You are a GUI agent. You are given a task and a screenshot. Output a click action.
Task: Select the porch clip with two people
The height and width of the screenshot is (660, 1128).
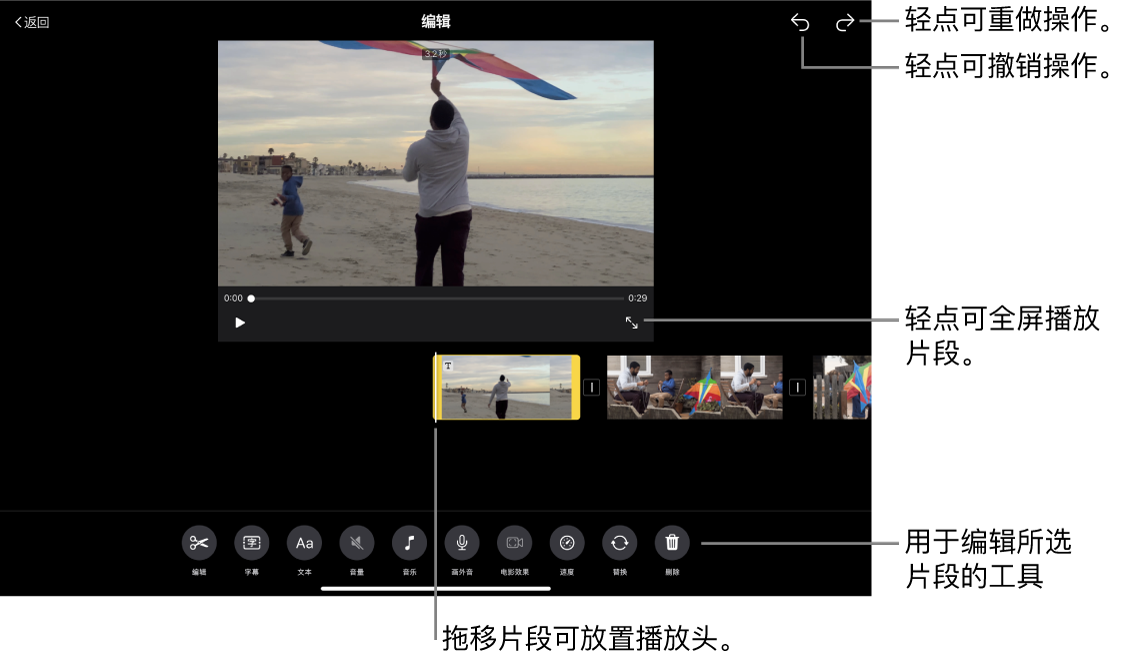click(x=695, y=387)
